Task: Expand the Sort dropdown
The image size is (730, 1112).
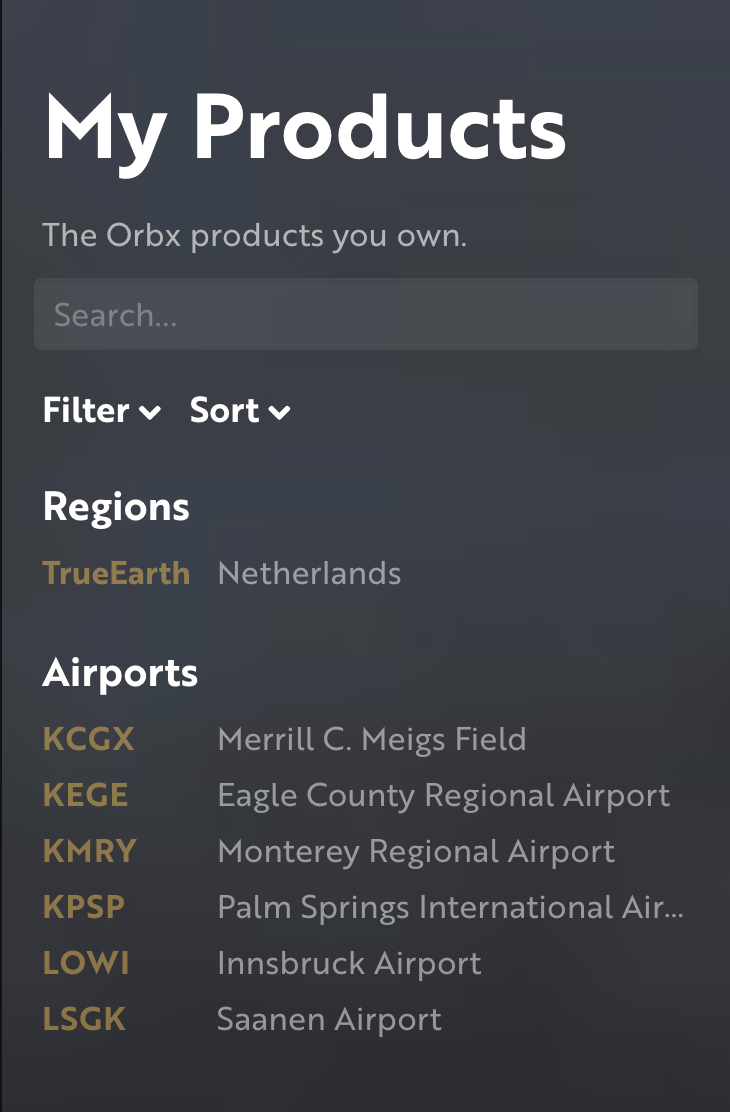Action: click(x=240, y=411)
